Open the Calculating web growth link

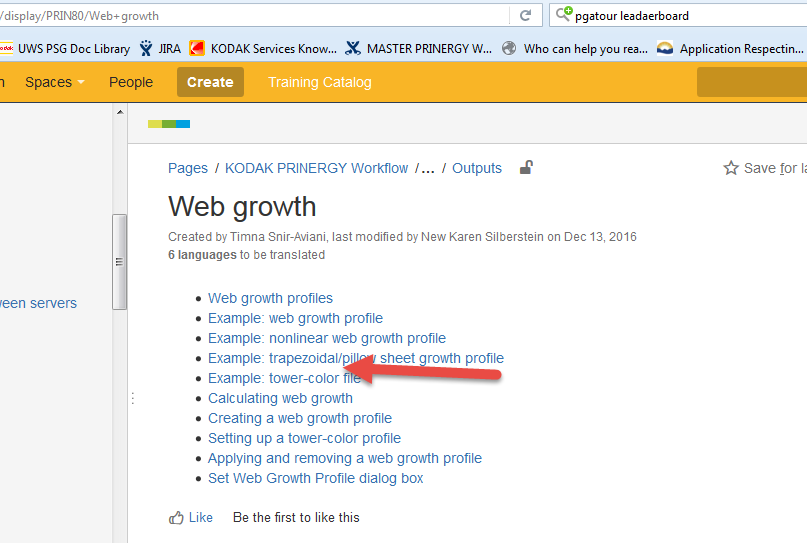pos(280,398)
